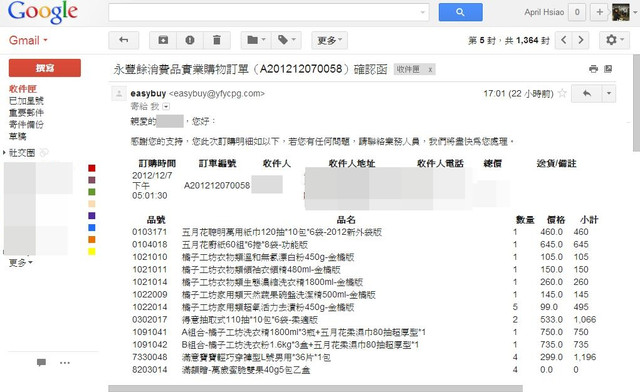Select the orange label color square
Viewport: 640px width, 392px height.
[92, 239]
